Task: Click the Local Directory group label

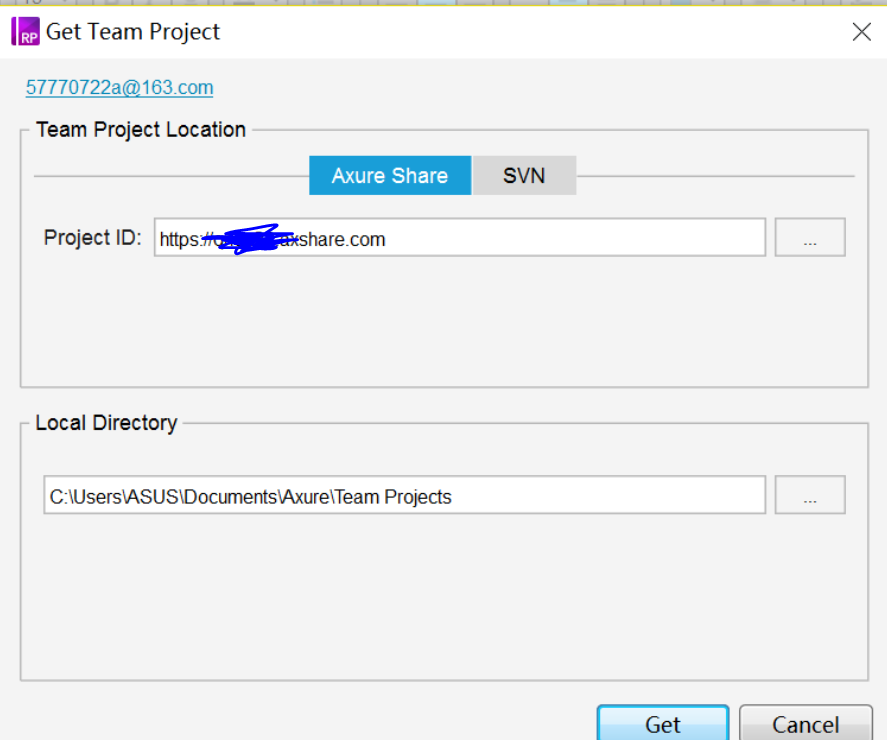Action: coord(106,423)
